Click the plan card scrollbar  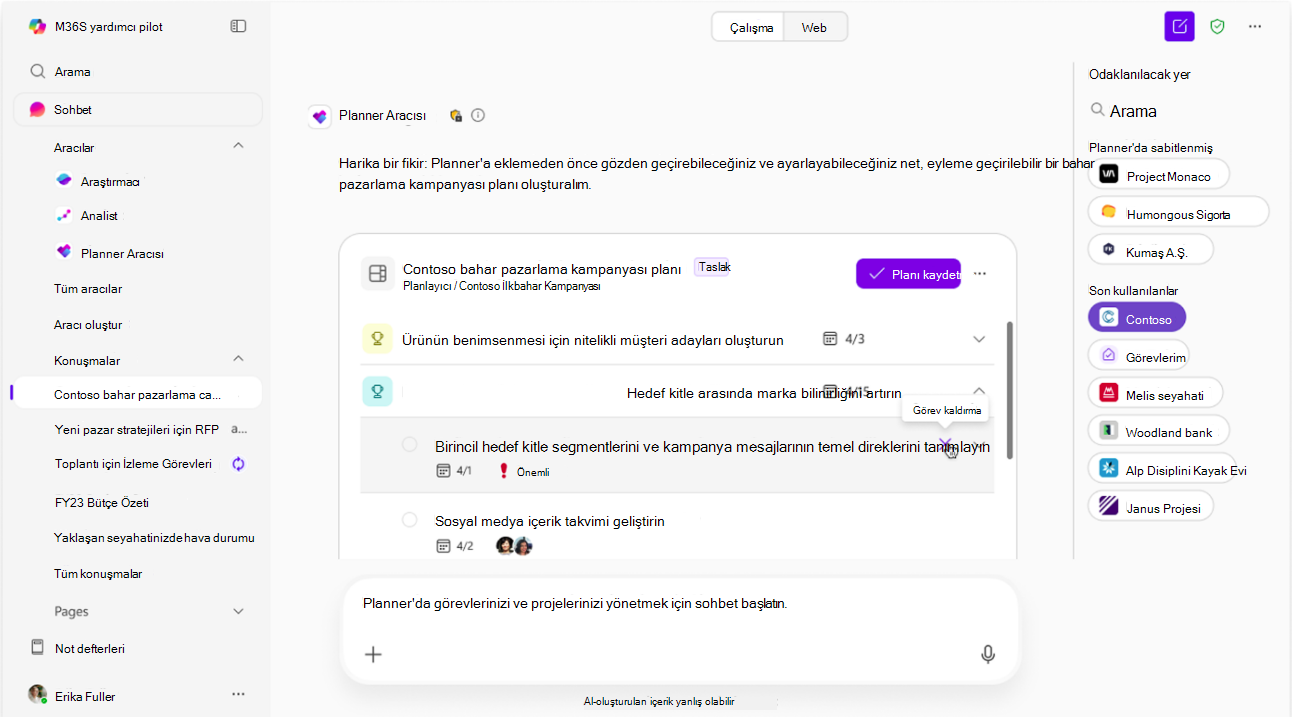click(x=1010, y=390)
